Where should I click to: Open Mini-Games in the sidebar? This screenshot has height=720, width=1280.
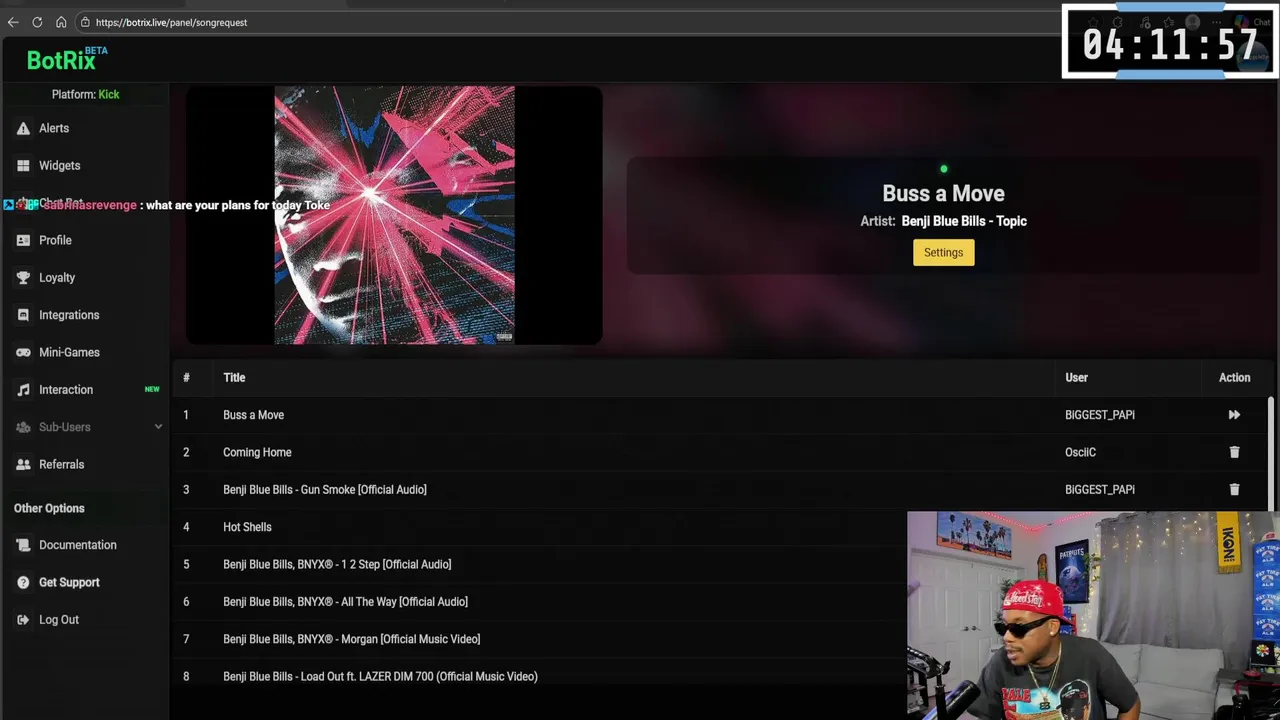(69, 352)
